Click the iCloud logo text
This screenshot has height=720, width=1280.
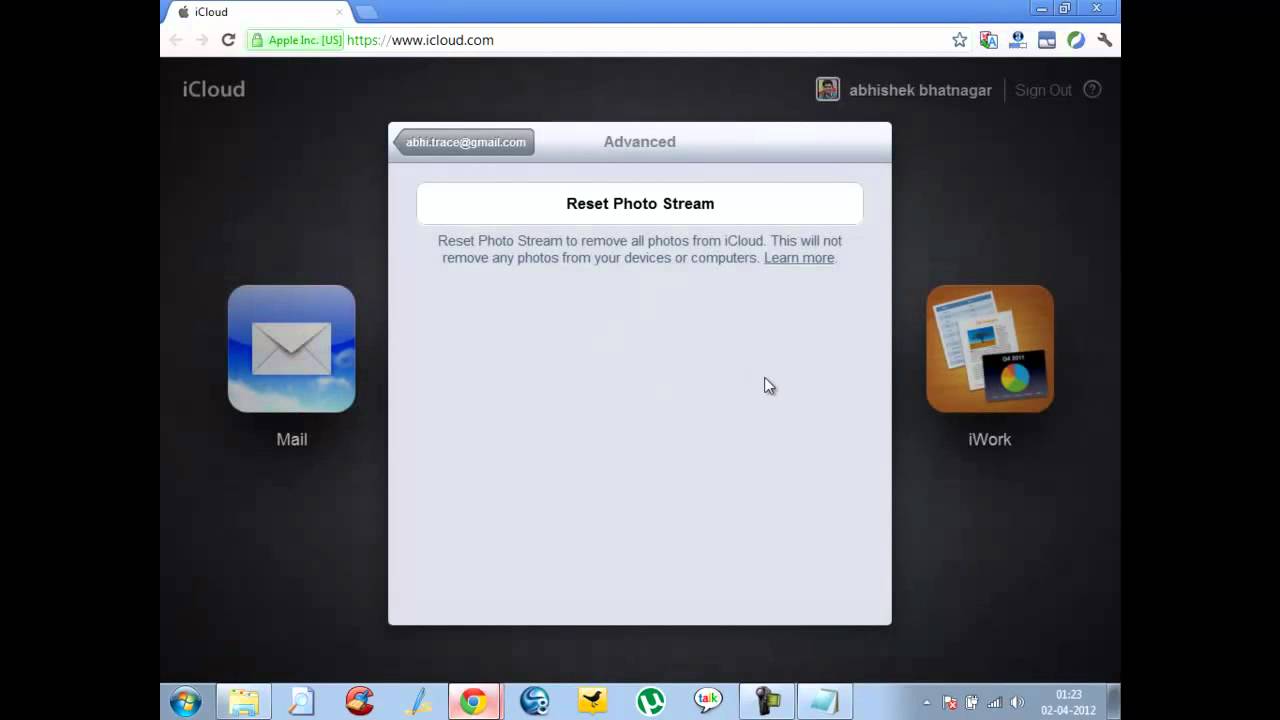(213, 89)
